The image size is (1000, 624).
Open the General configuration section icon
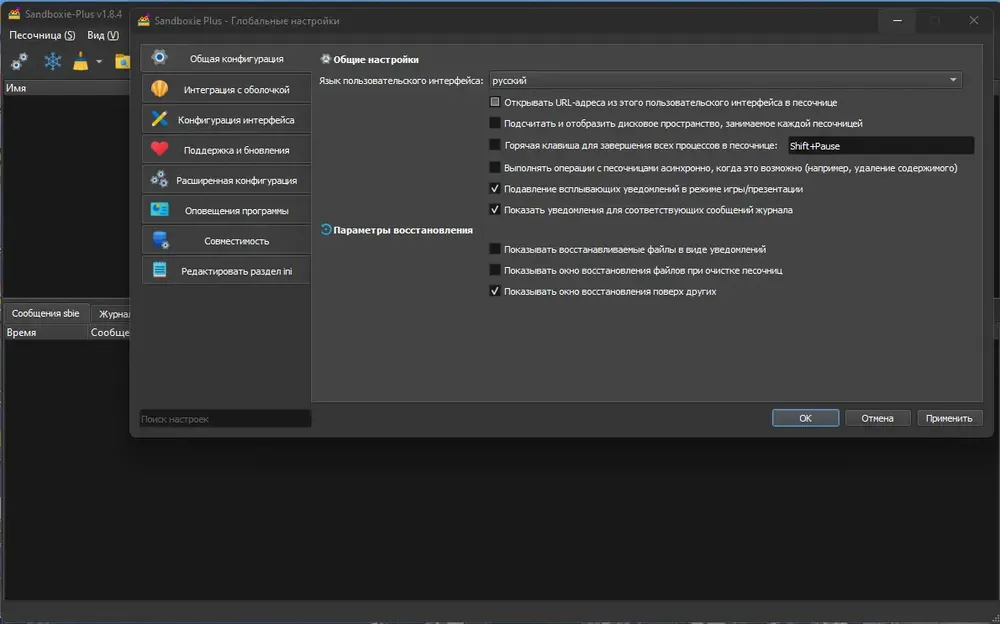tap(159, 57)
